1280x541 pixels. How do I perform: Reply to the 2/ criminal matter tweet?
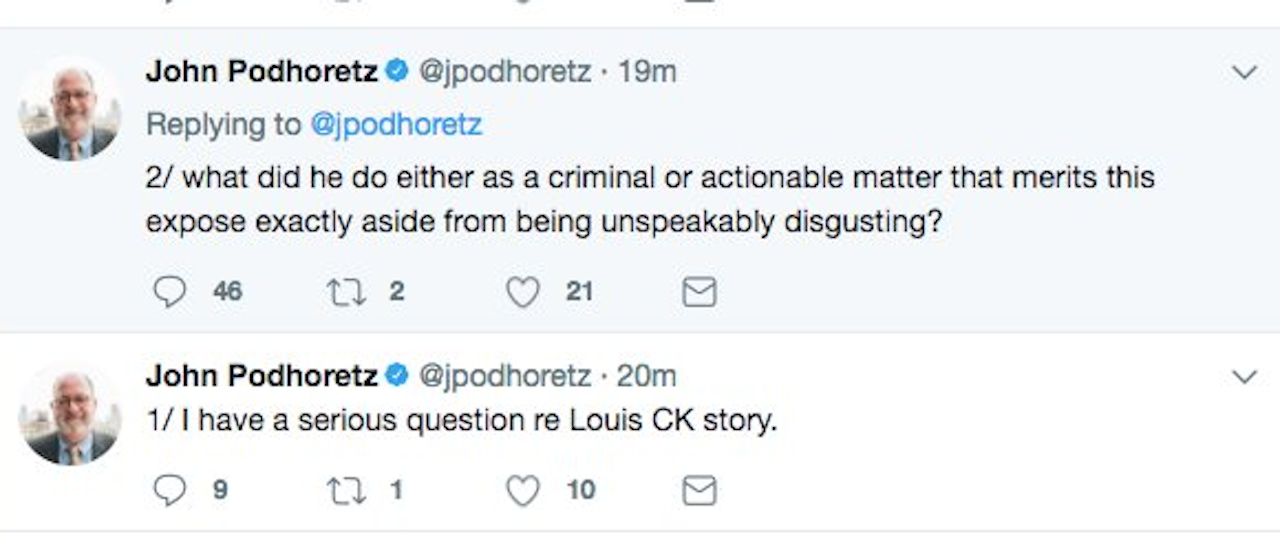[x=171, y=291]
